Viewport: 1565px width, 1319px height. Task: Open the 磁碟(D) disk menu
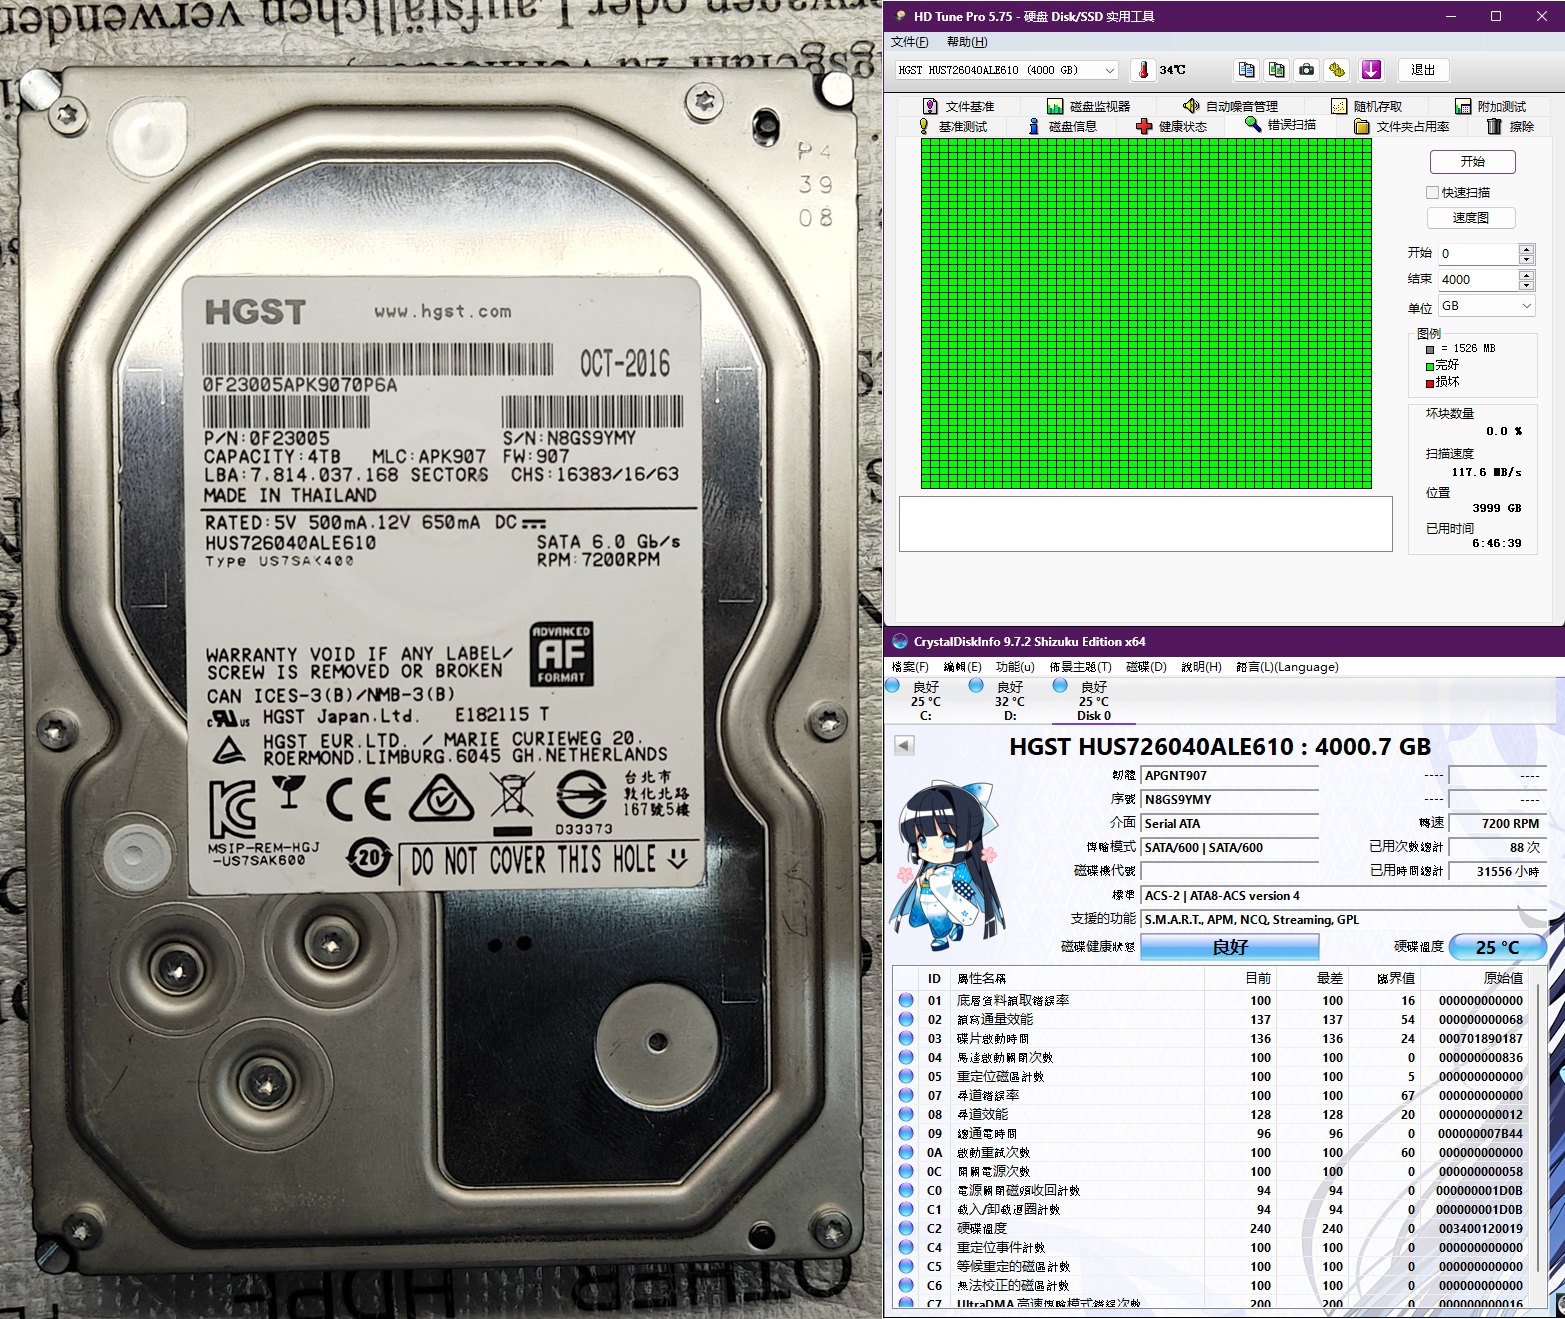1146,667
